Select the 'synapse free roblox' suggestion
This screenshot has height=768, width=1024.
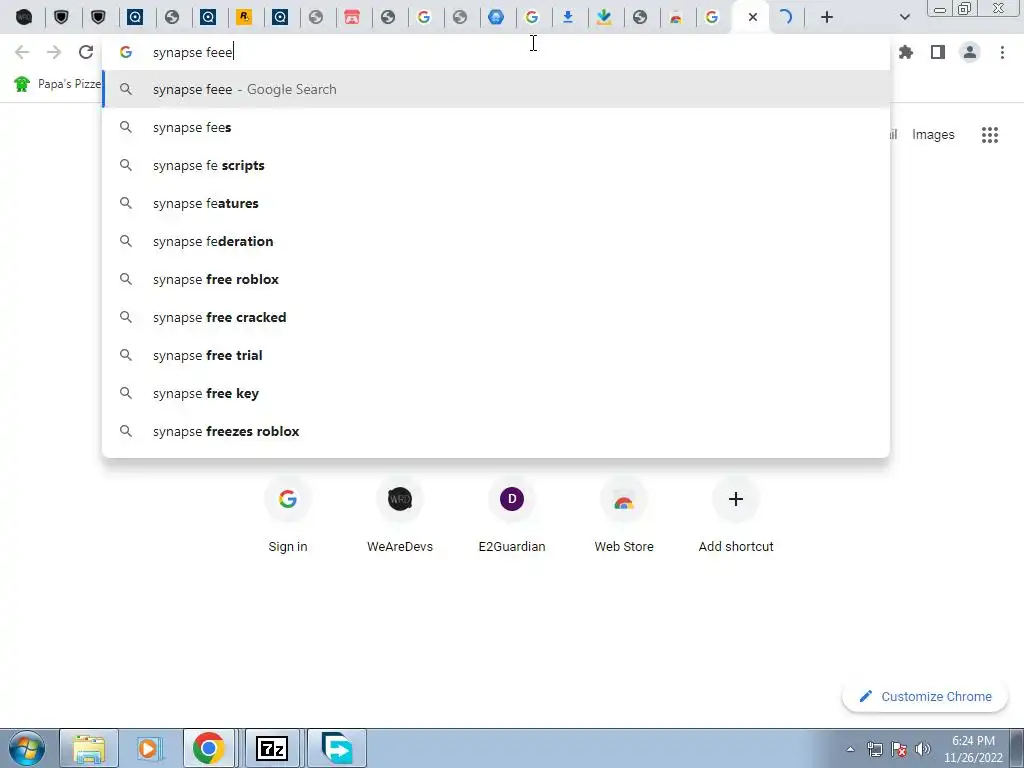click(496, 279)
